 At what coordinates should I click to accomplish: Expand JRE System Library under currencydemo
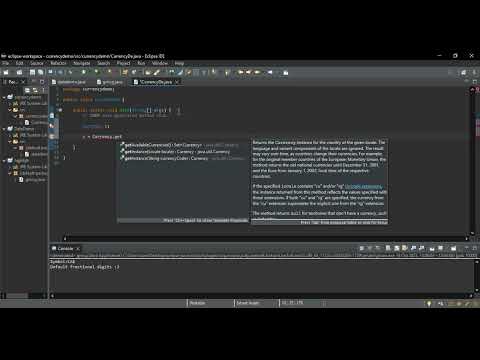10,104
